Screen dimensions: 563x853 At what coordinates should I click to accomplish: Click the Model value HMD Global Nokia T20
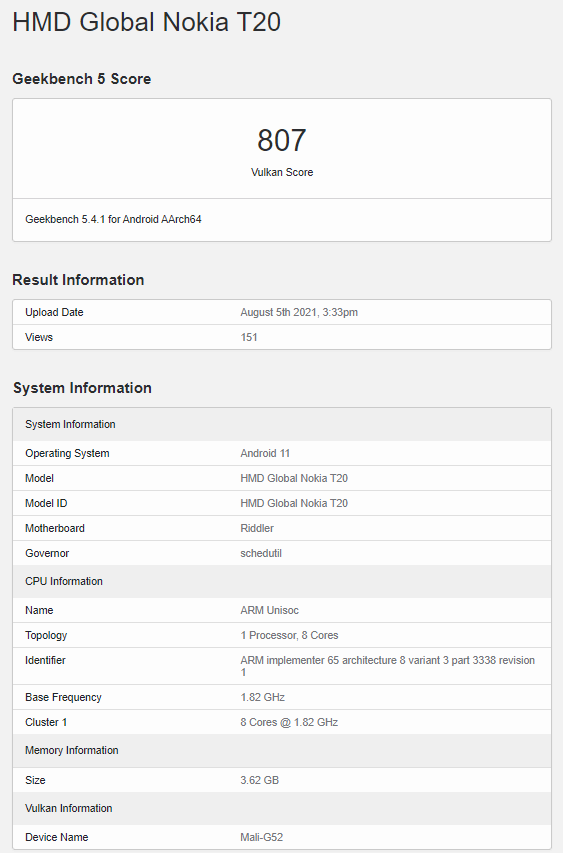point(294,478)
